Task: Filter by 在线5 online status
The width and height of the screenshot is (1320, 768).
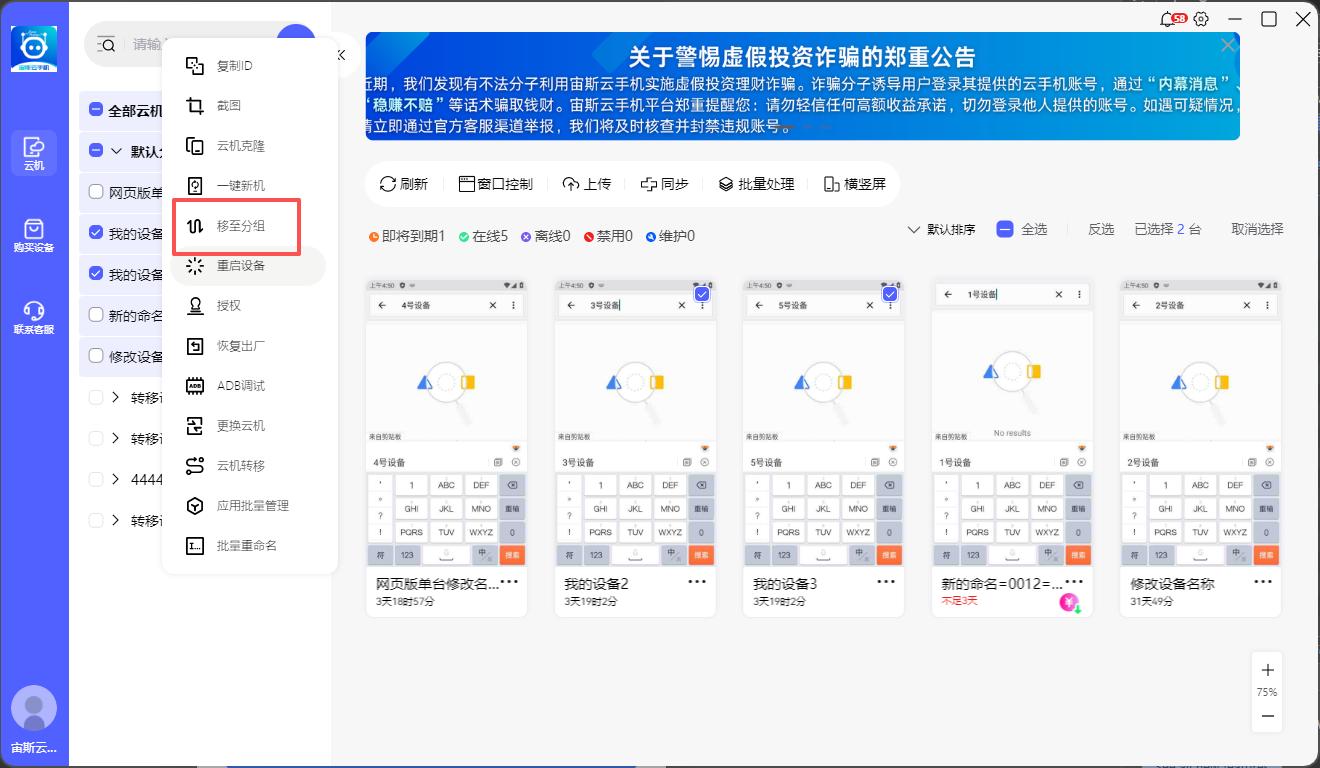Action: point(484,236)
